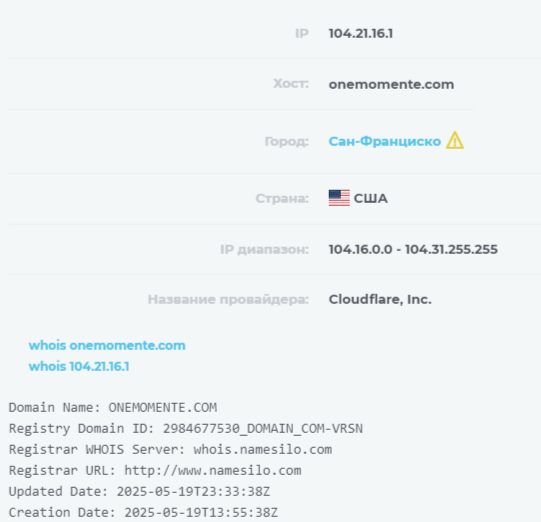Click the IP range 104.16.0.0 - 104.31.255.255
Image resolution: width=541 pixels, height=522 pixels.
click(x=413, y=249)
